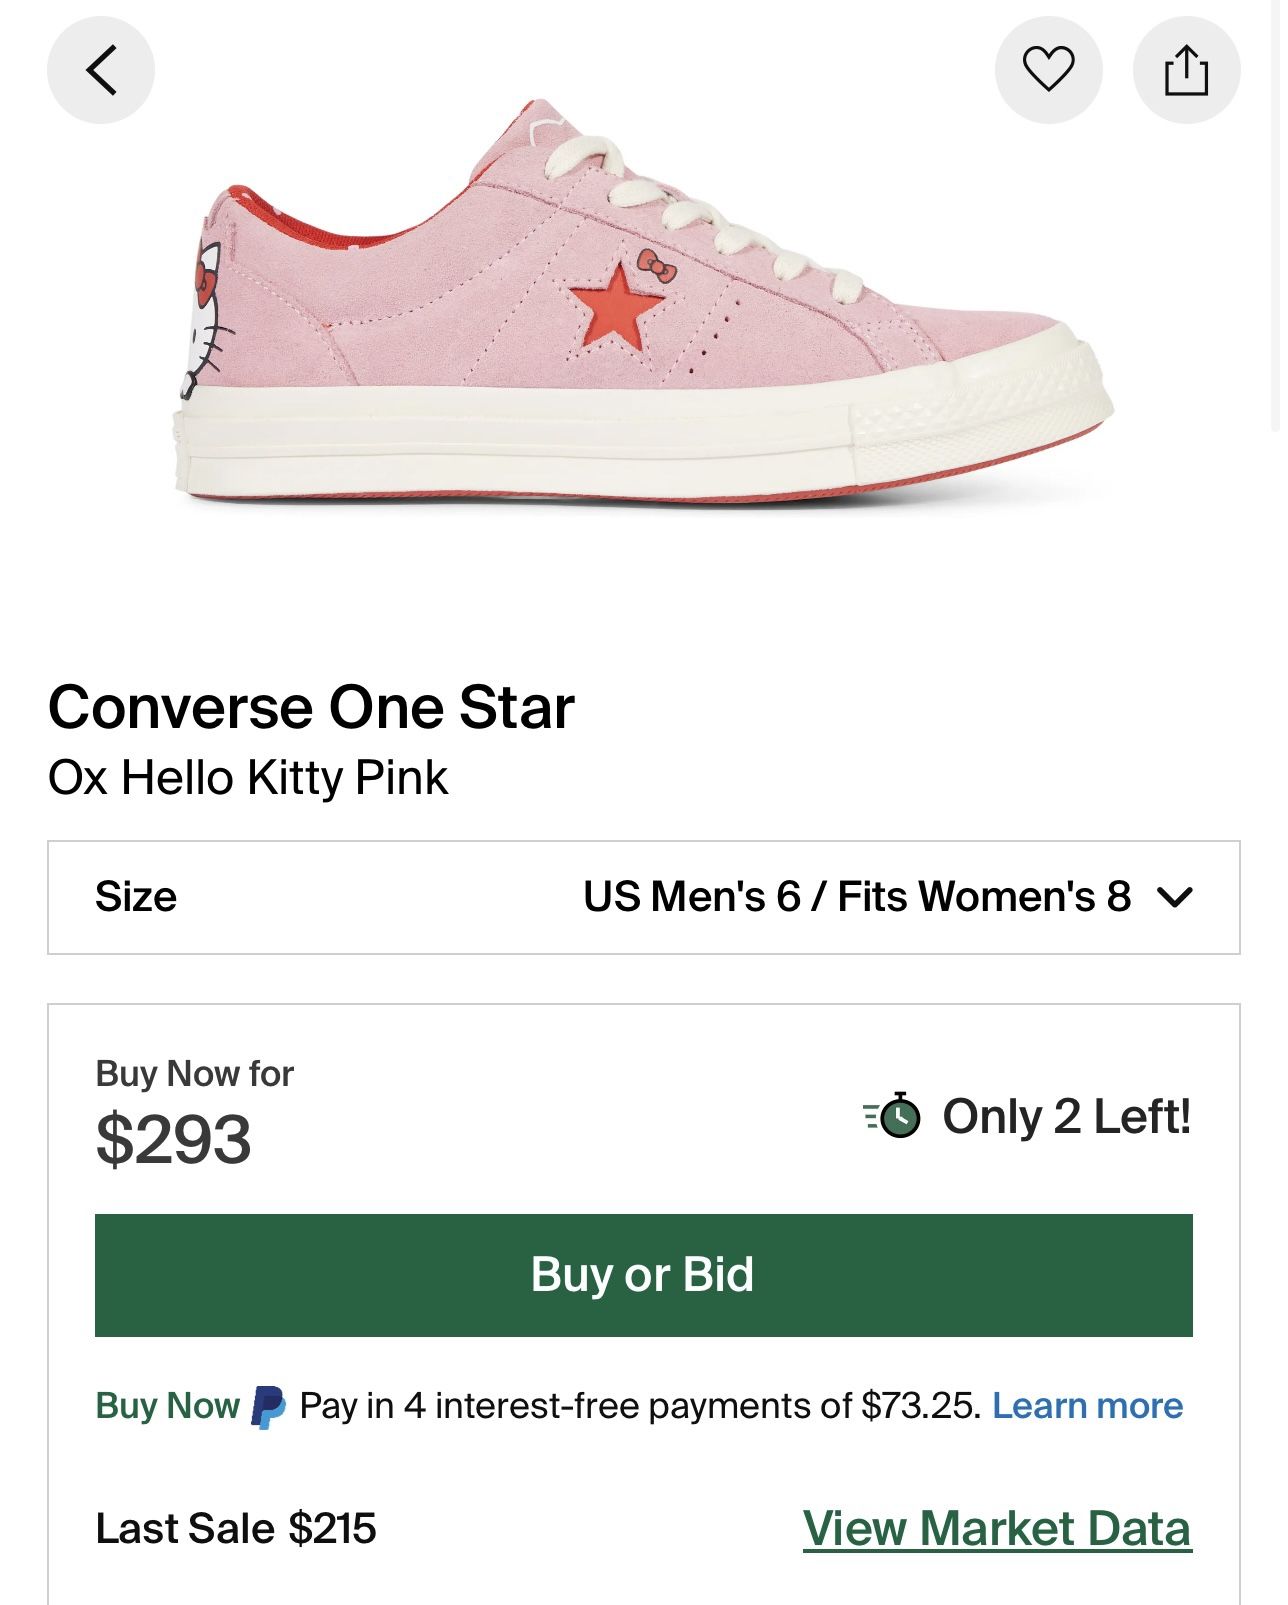The width and height of the screenshot is (1288, 1605).
Task: Open View Market Data link
Action: pyautogui.click(x=996, y=1528)
